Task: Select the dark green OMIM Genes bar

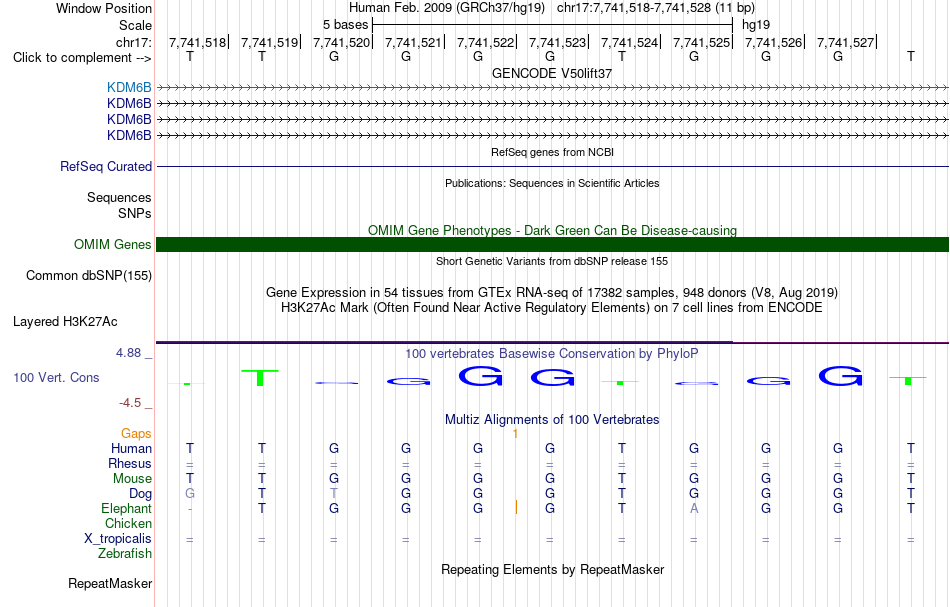Action: (552, 245)
